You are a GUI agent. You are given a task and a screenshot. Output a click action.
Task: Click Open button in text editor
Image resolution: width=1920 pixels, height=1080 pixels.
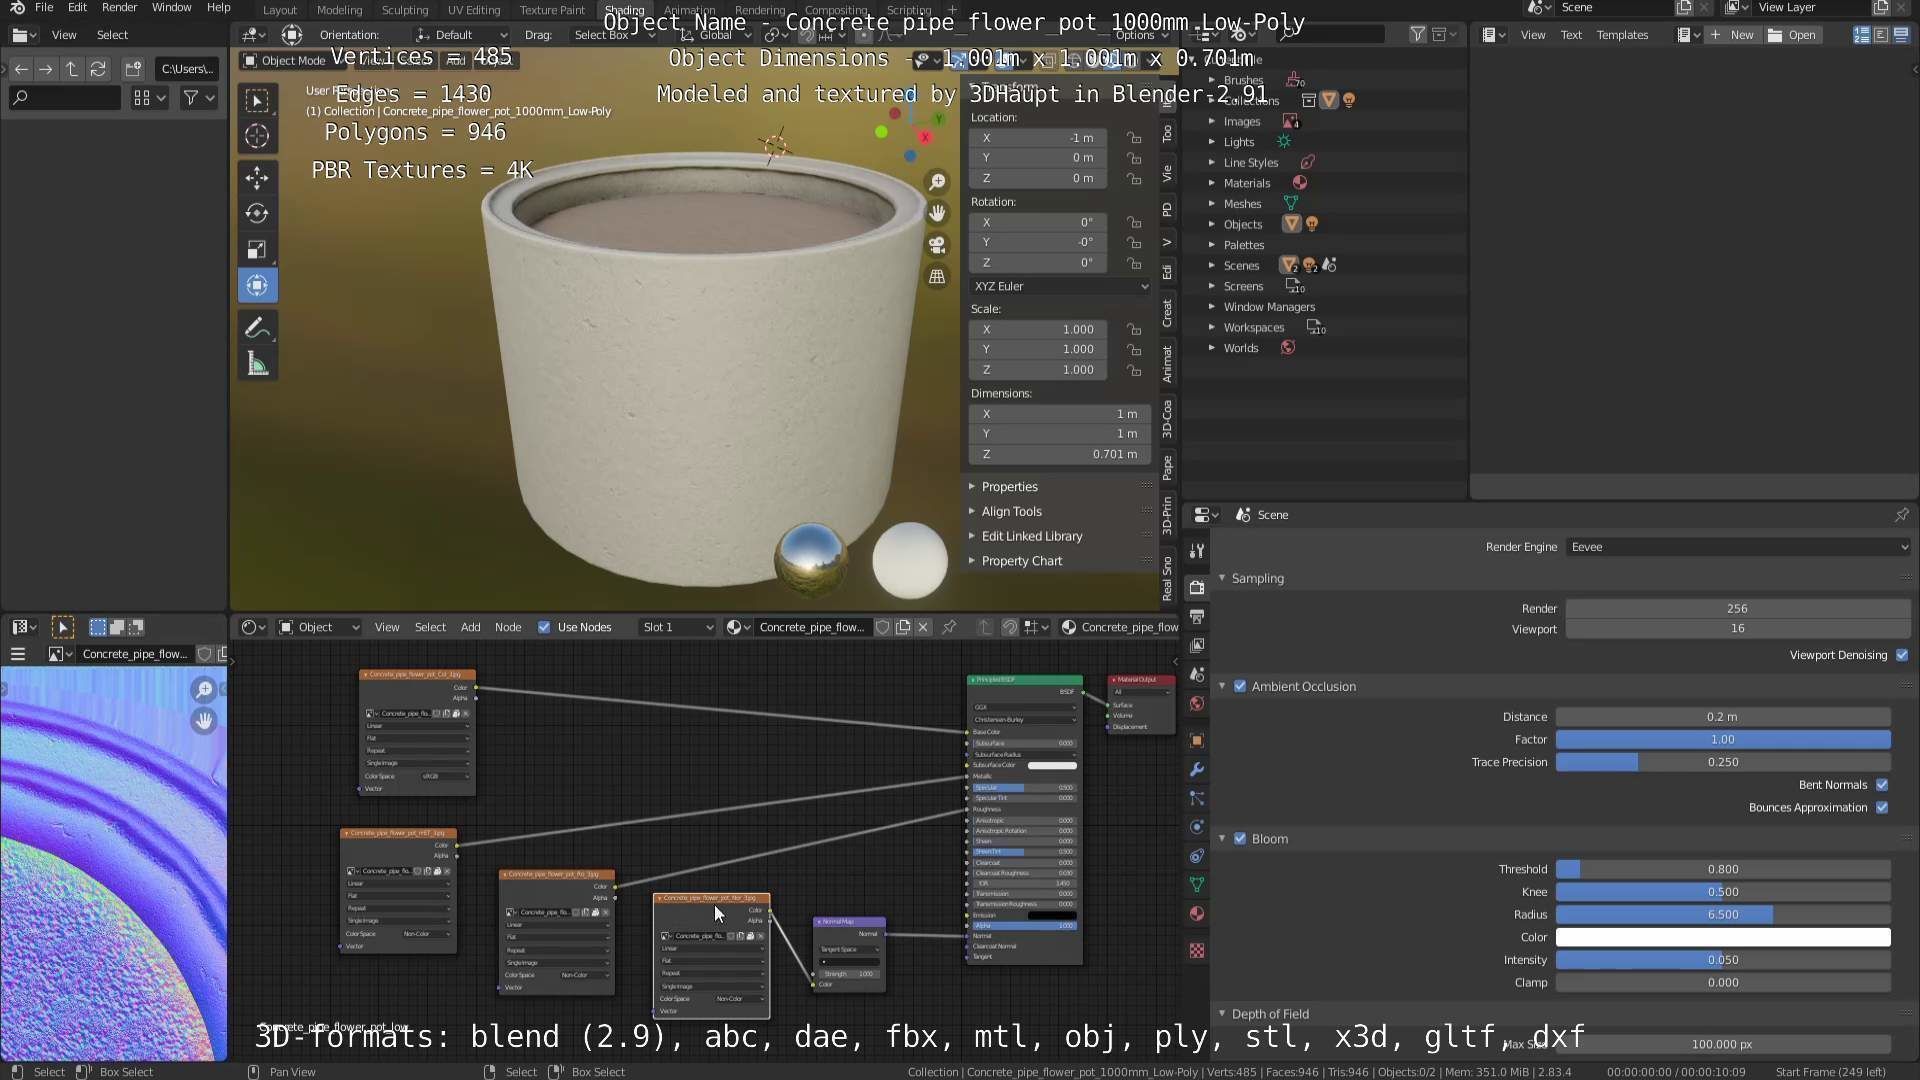pyautogui.click(x=1793, y=35)
